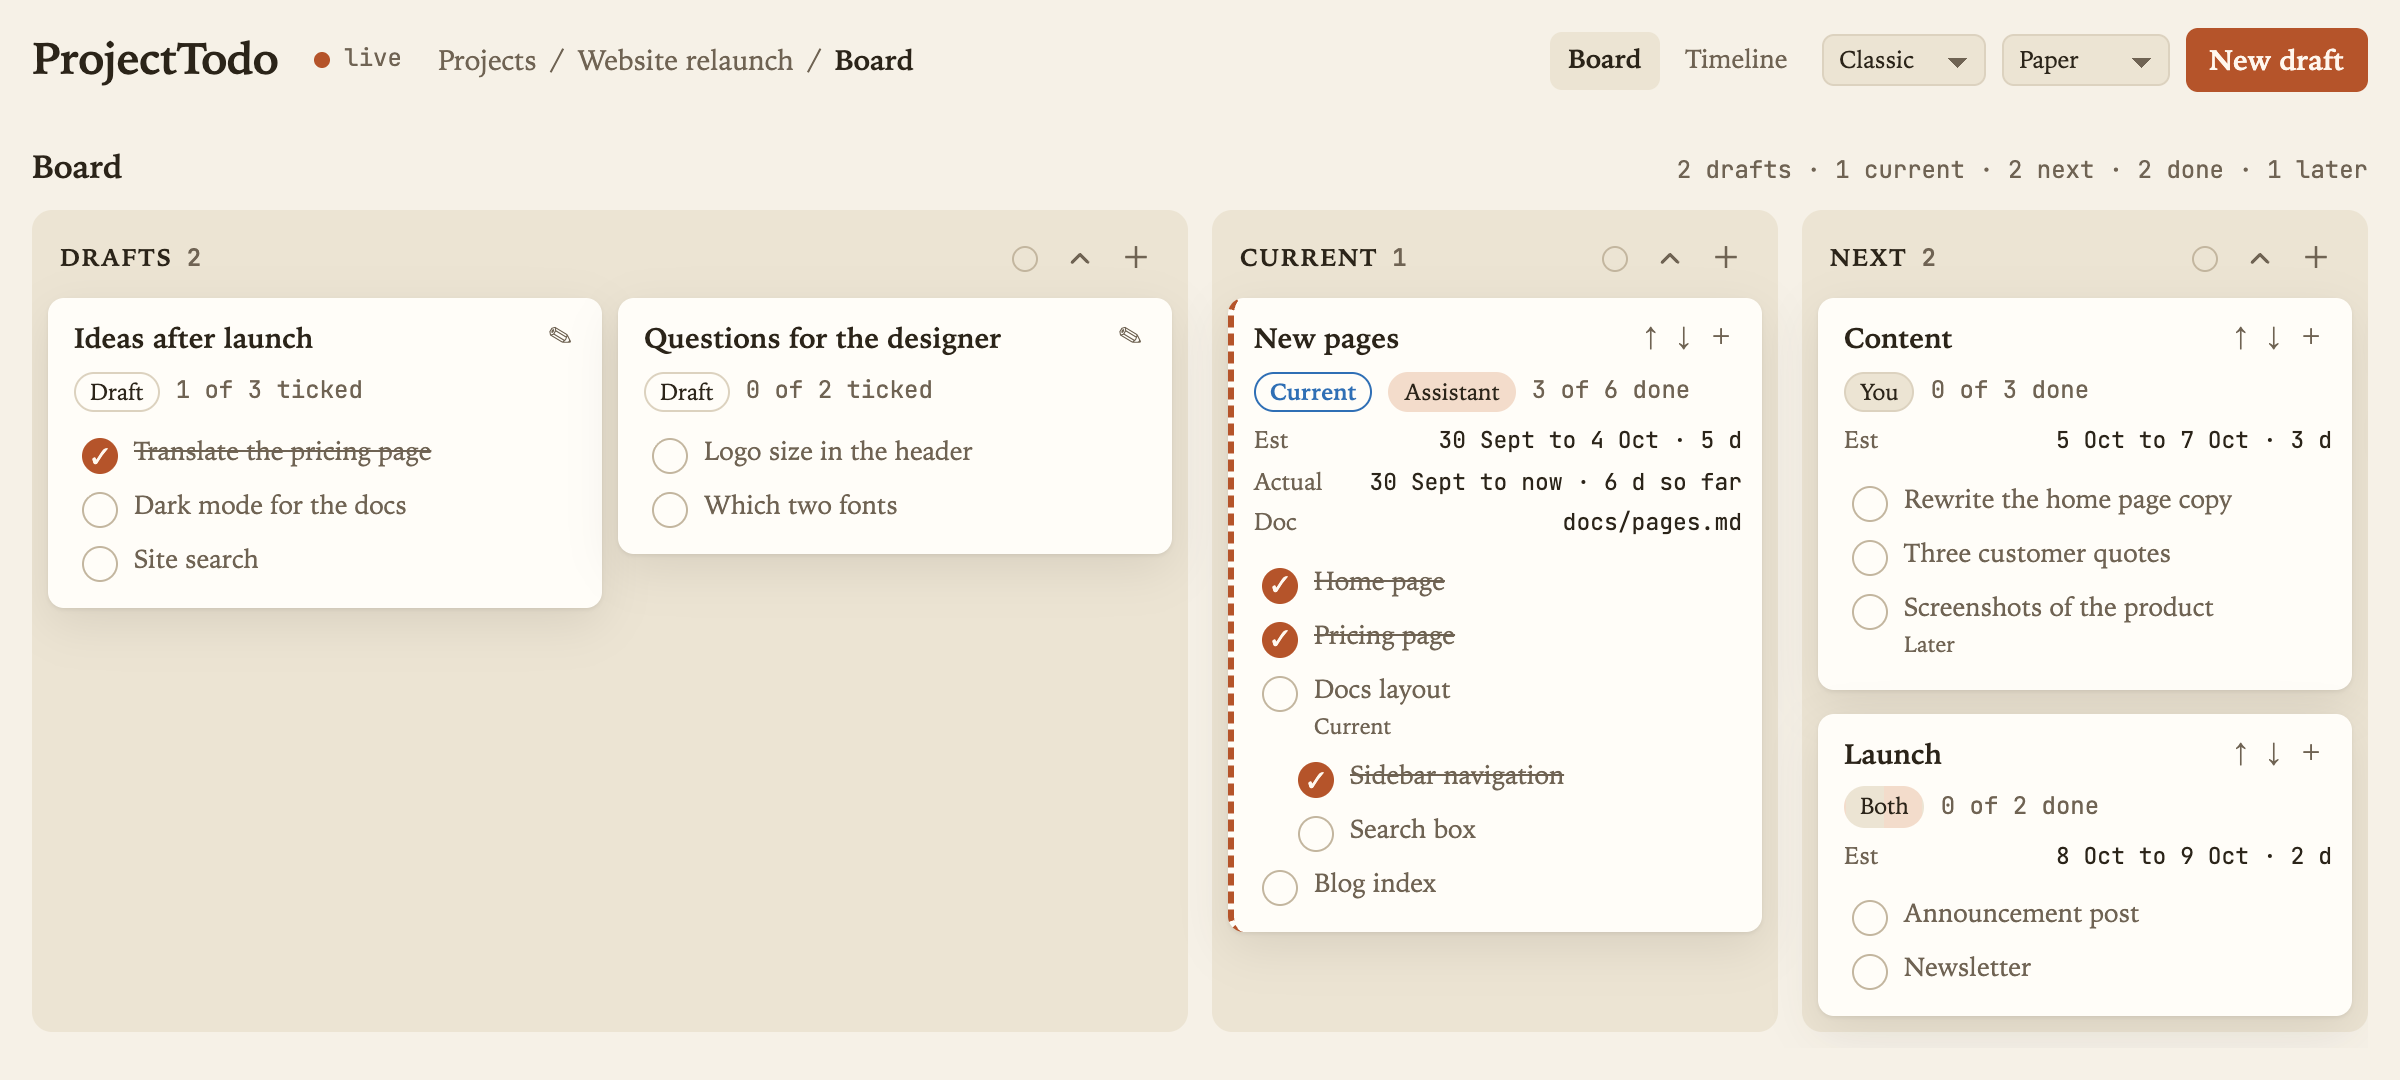2400x1080 pixels.
Task: Open the New pages card title
Action: click(x=1326, y=339)
